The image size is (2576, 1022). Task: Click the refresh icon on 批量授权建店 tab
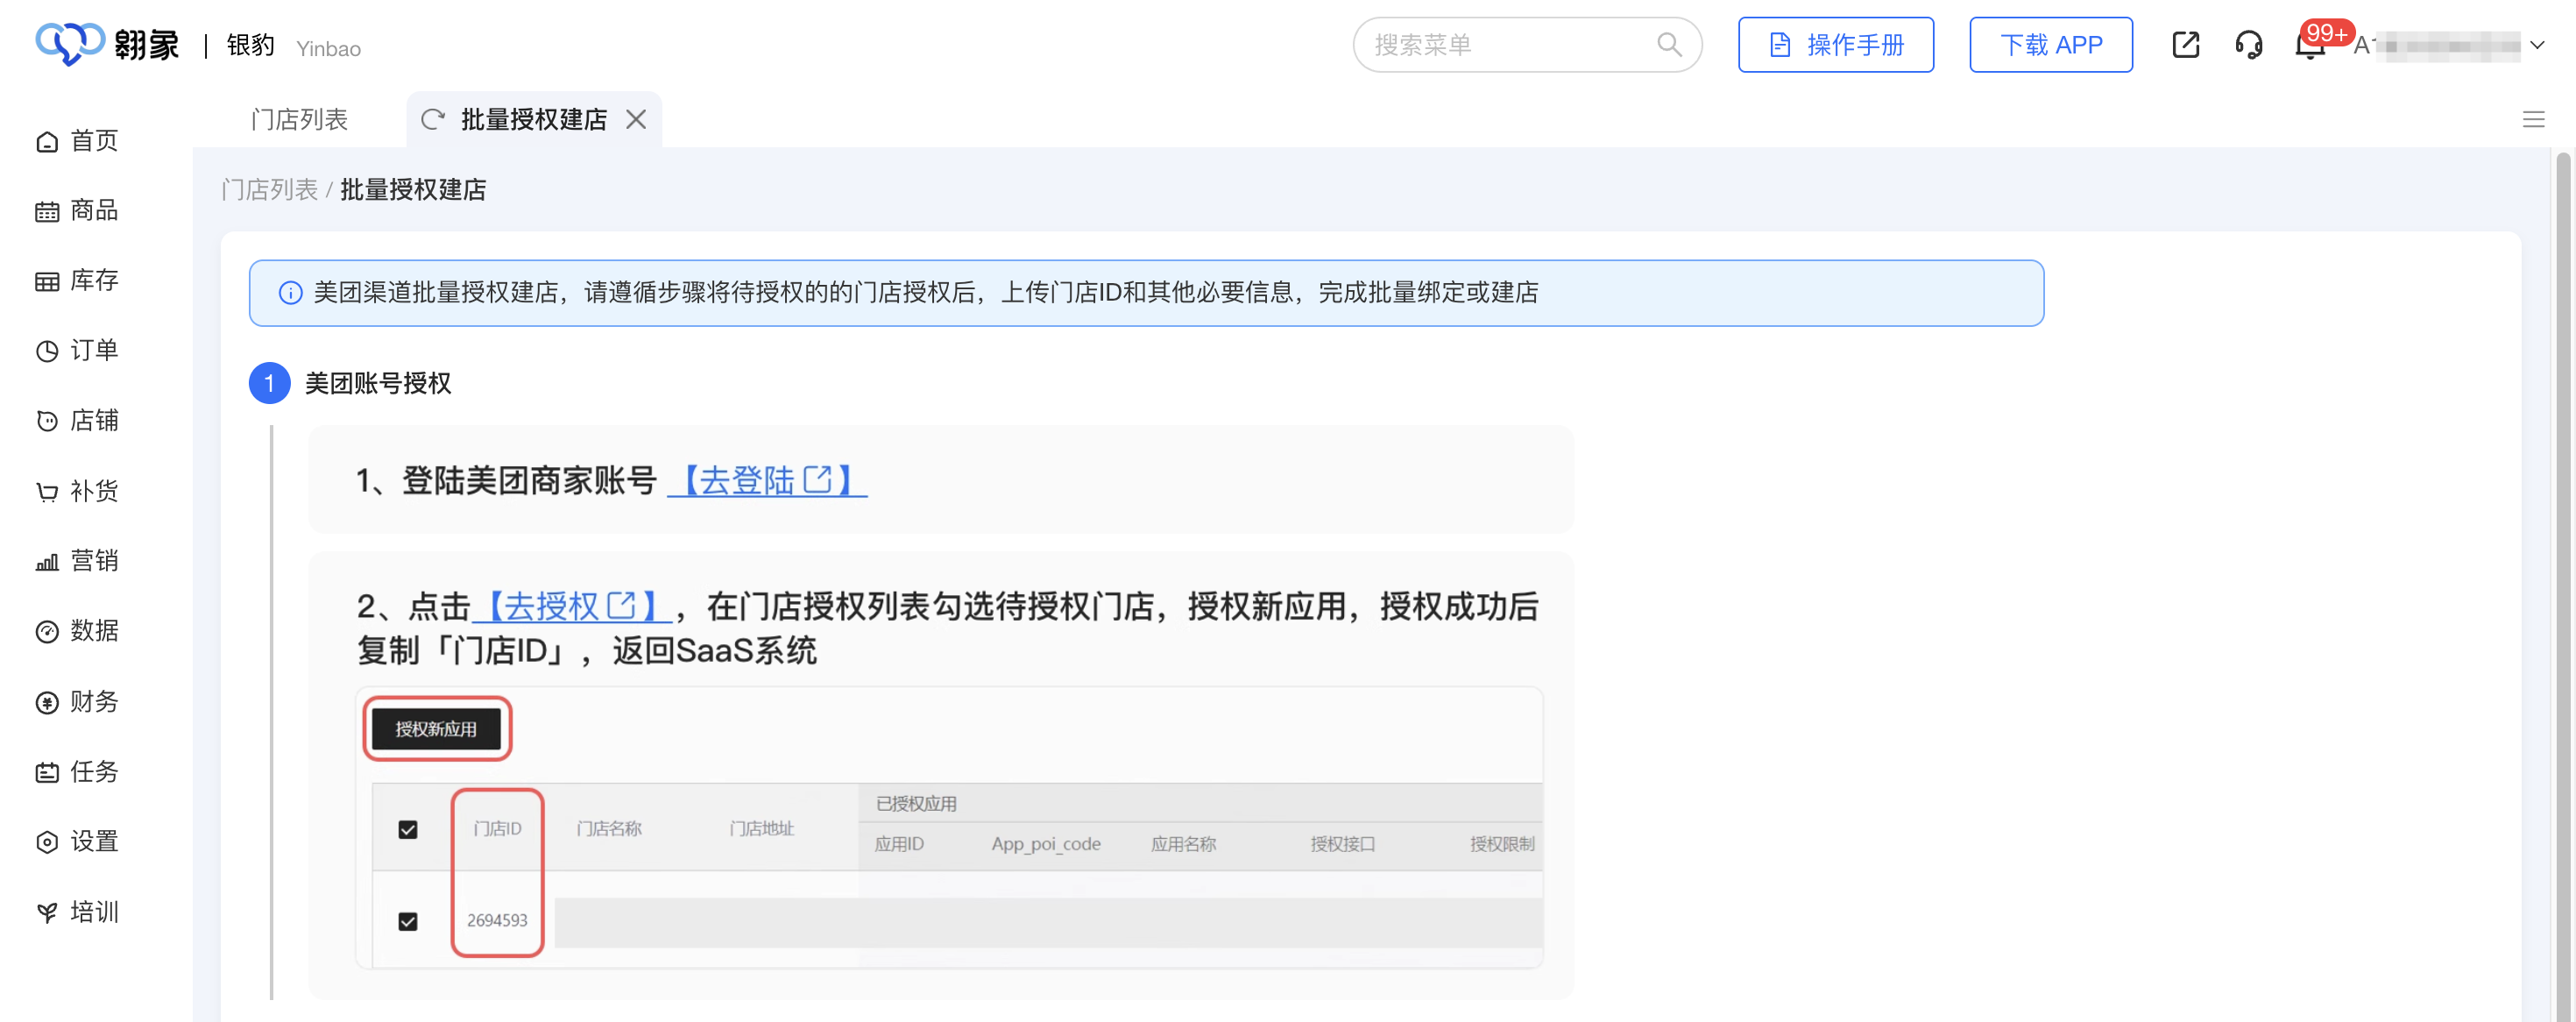432,120
